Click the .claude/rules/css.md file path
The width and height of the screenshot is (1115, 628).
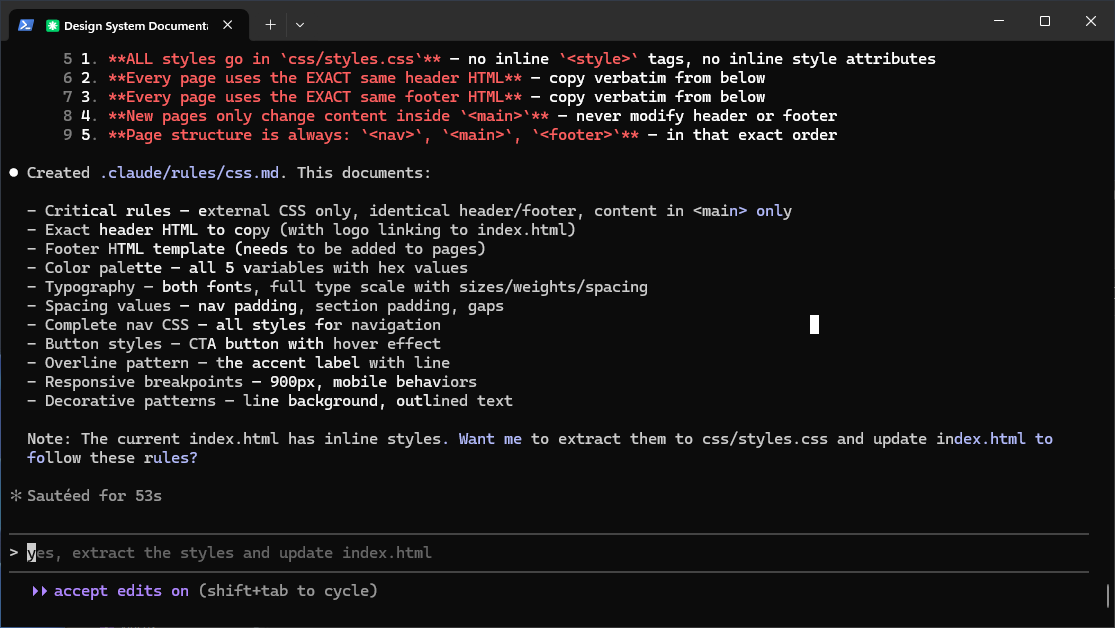point(190,173)
